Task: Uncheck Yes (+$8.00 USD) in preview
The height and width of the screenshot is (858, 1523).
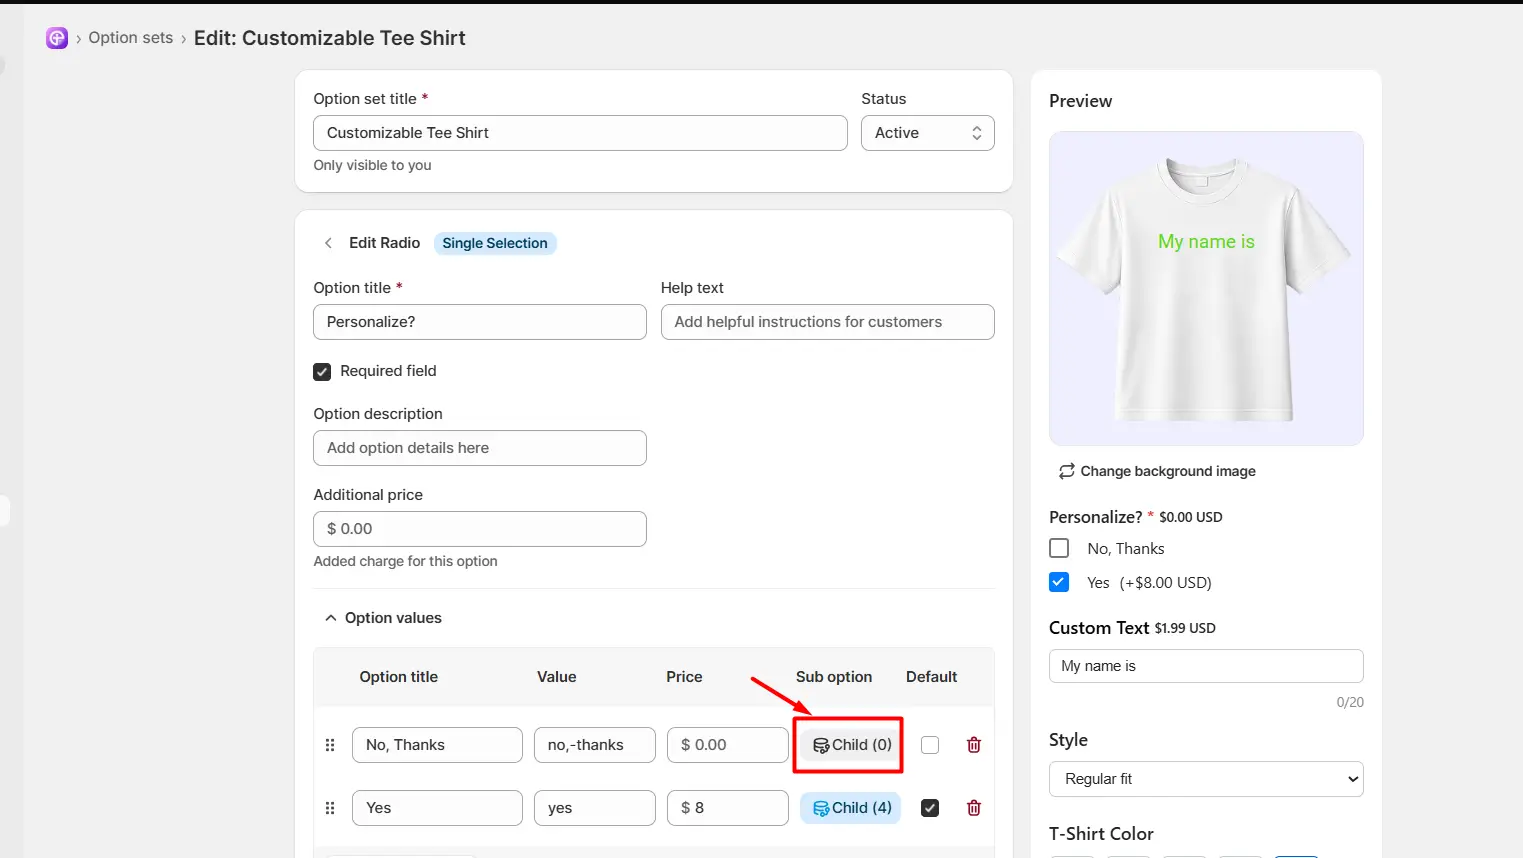Action: [1059, 582]
